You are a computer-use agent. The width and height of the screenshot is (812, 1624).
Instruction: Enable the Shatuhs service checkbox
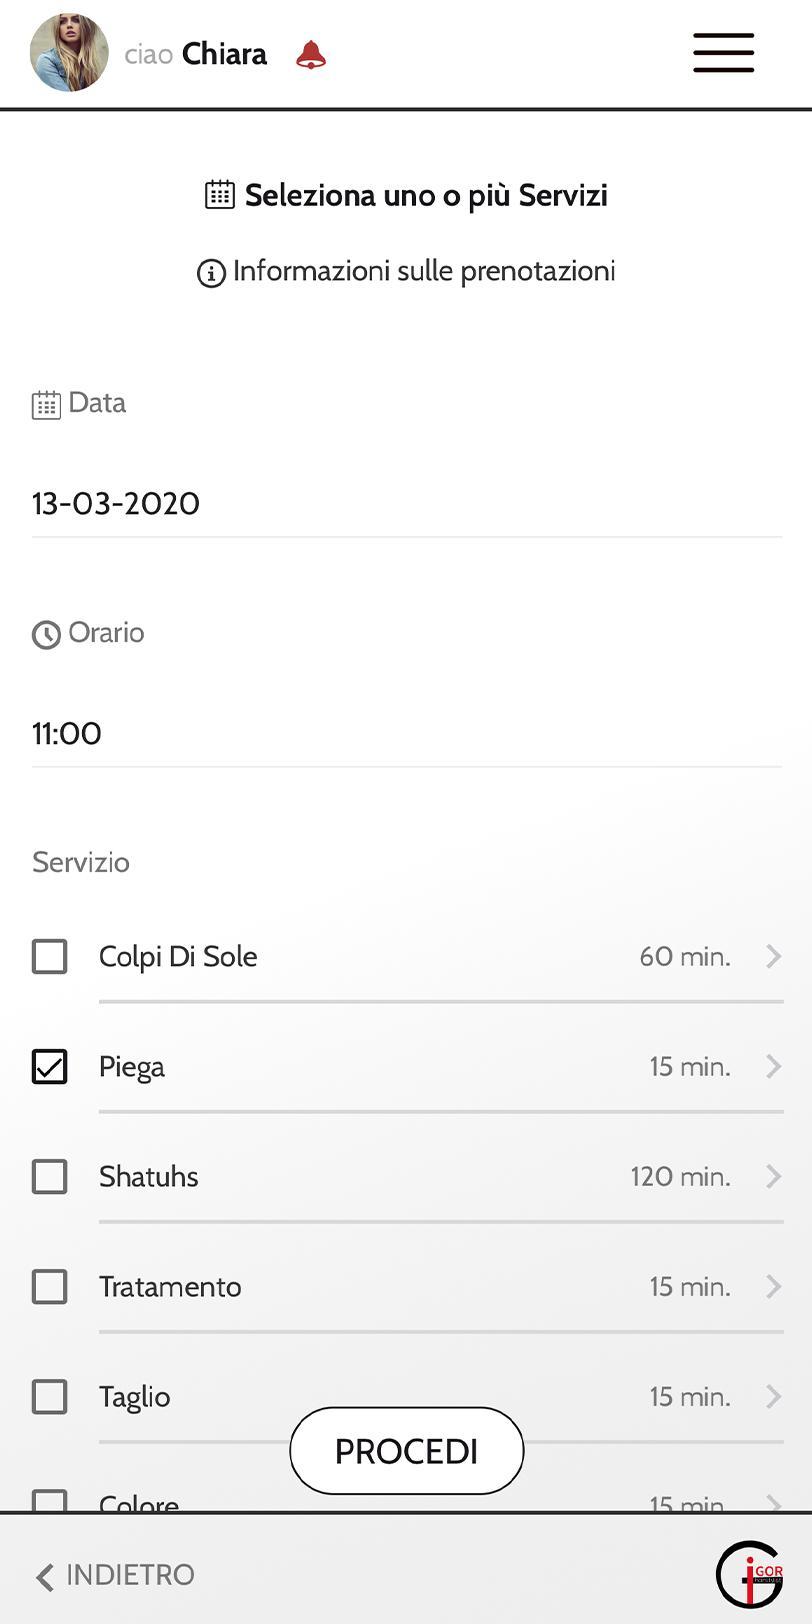pyautogui.click(x=50, y=1177)
